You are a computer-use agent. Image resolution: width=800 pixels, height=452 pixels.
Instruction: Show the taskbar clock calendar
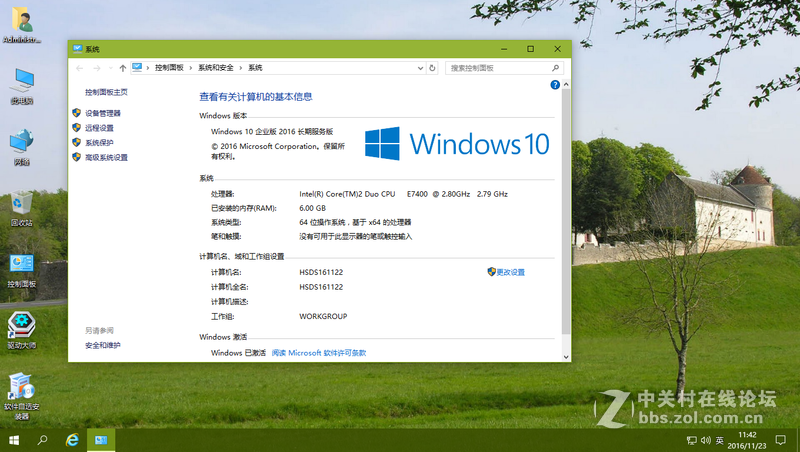click(747, 440)
